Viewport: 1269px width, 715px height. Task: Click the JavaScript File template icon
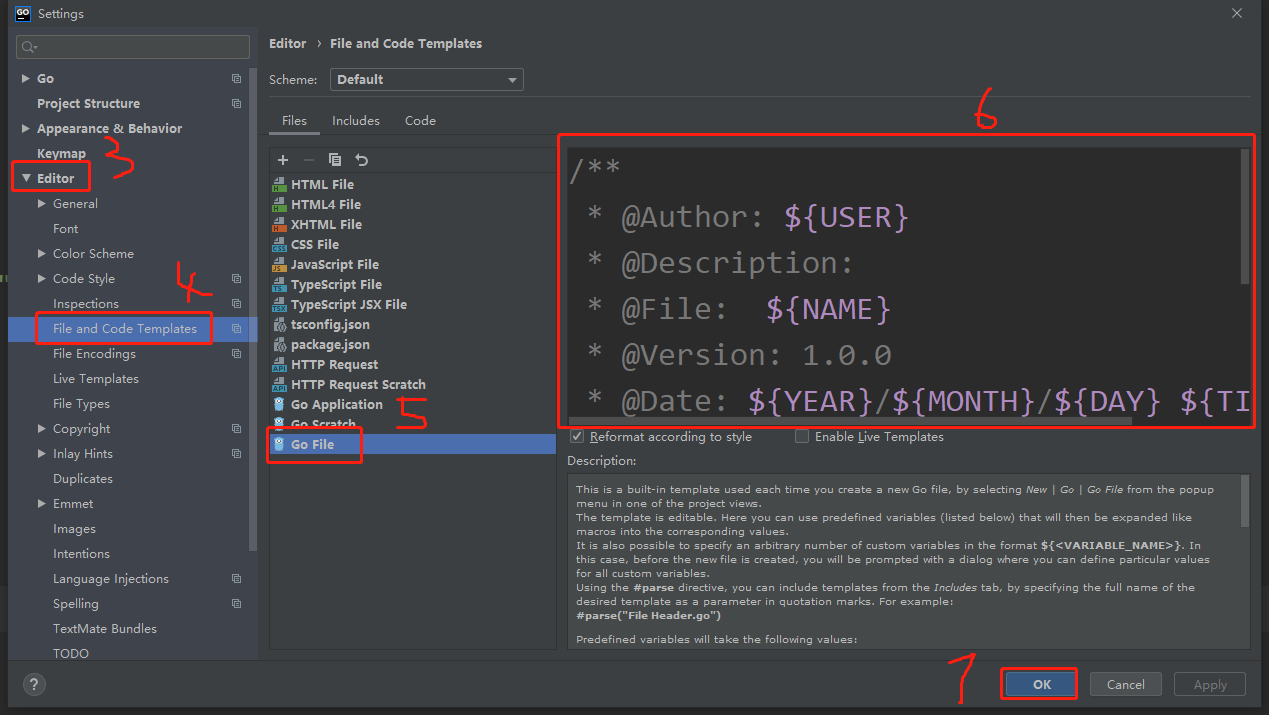point(279,264)
